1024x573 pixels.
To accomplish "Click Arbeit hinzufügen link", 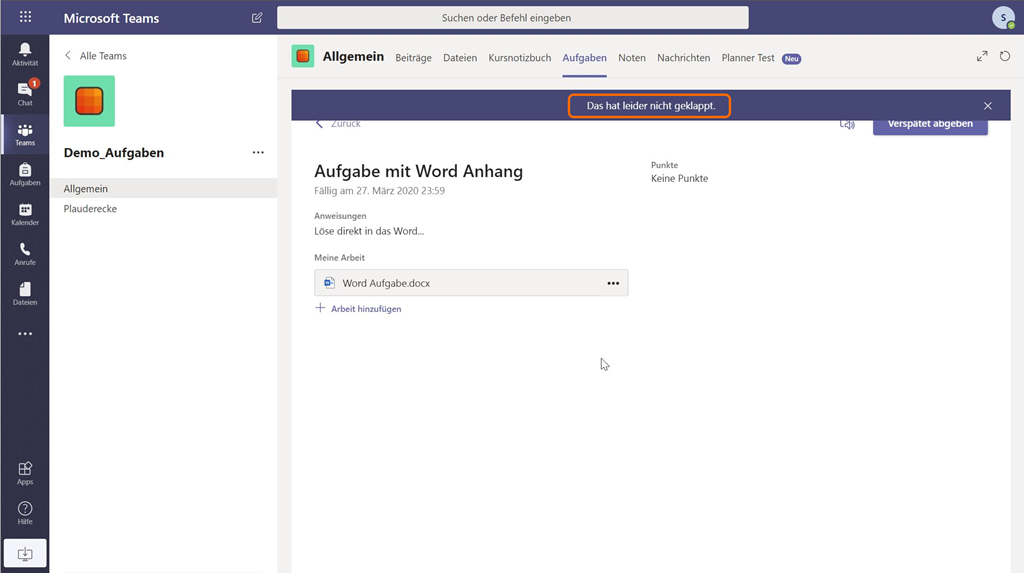I will [x=365, y=309].
